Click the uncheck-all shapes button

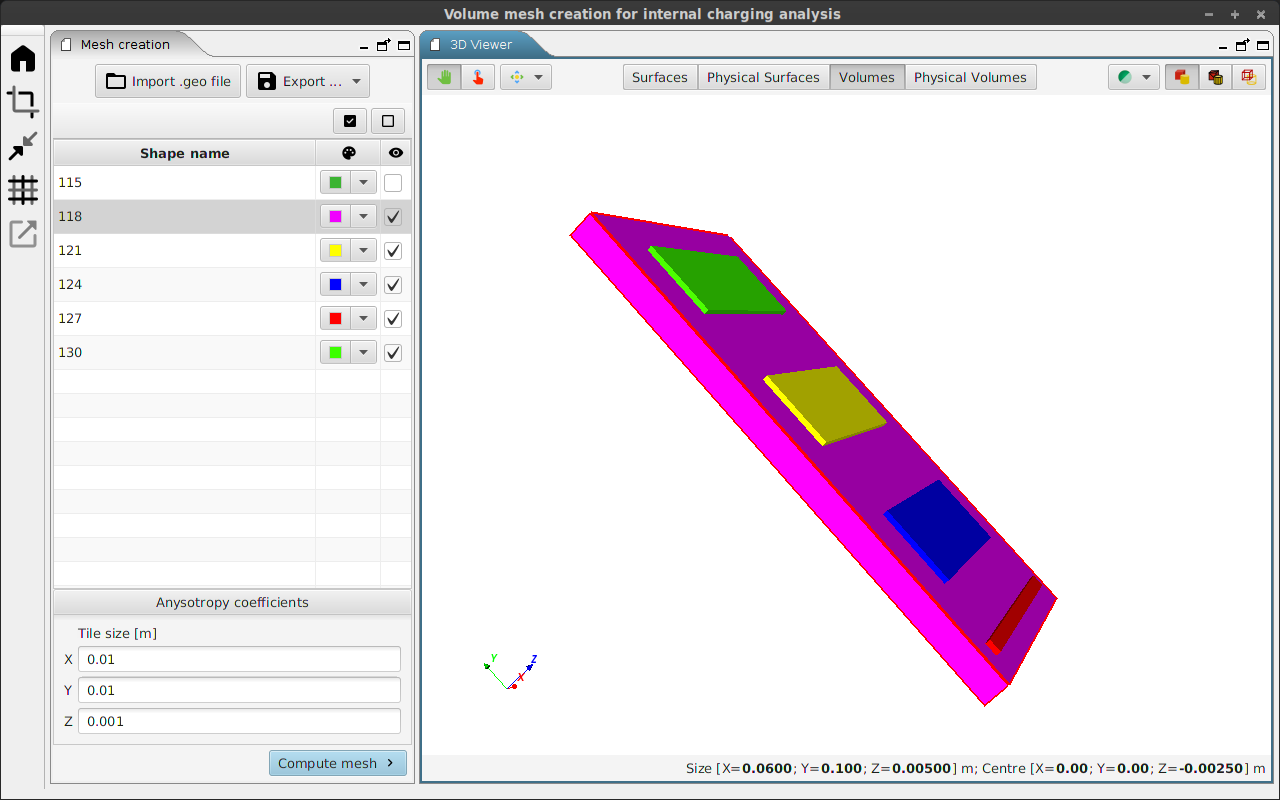tap(388, 121)
